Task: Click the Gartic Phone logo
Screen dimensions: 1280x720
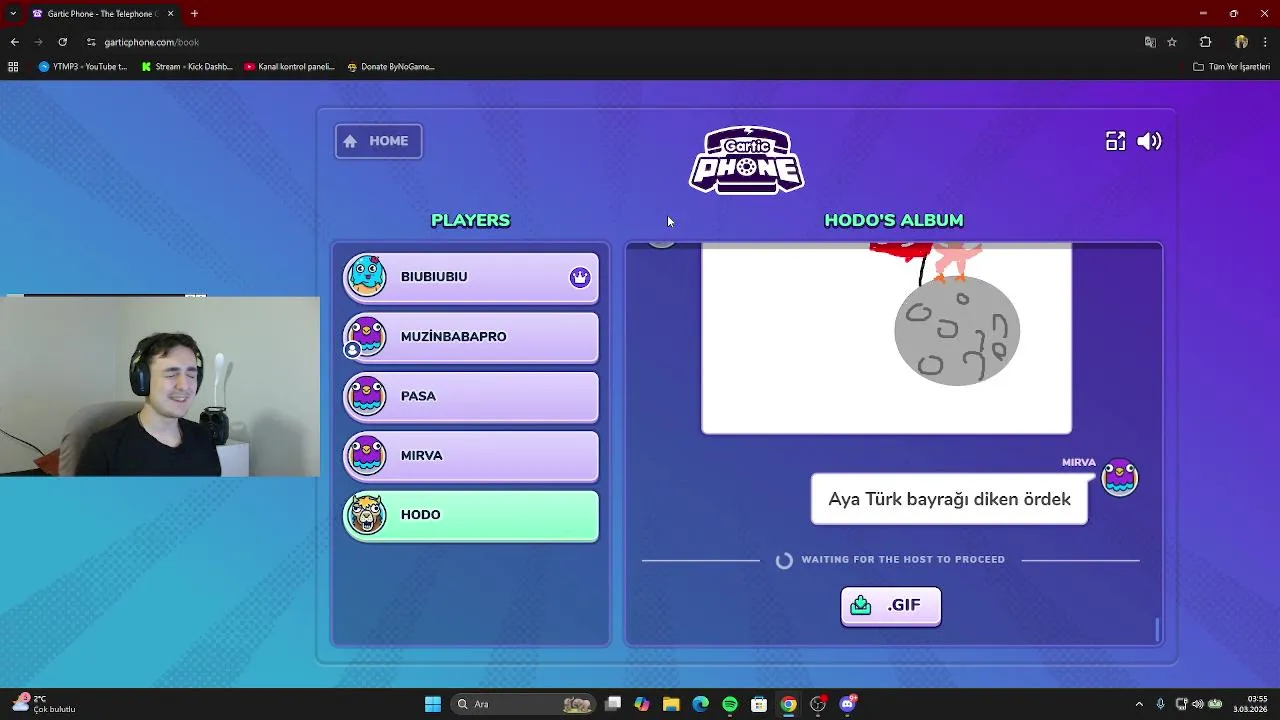Action: pos(746,160)
